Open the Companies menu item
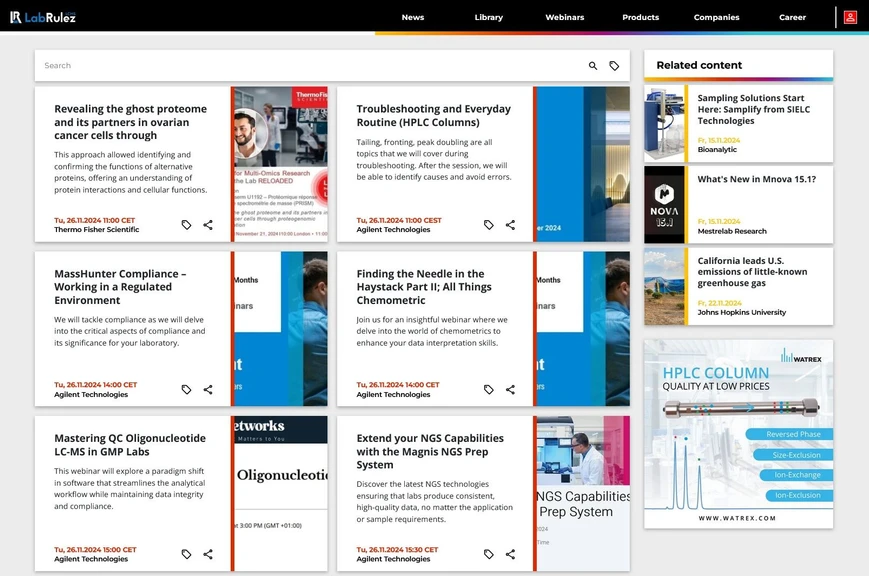This screenshot has width=869, height=576. (717, 17)
